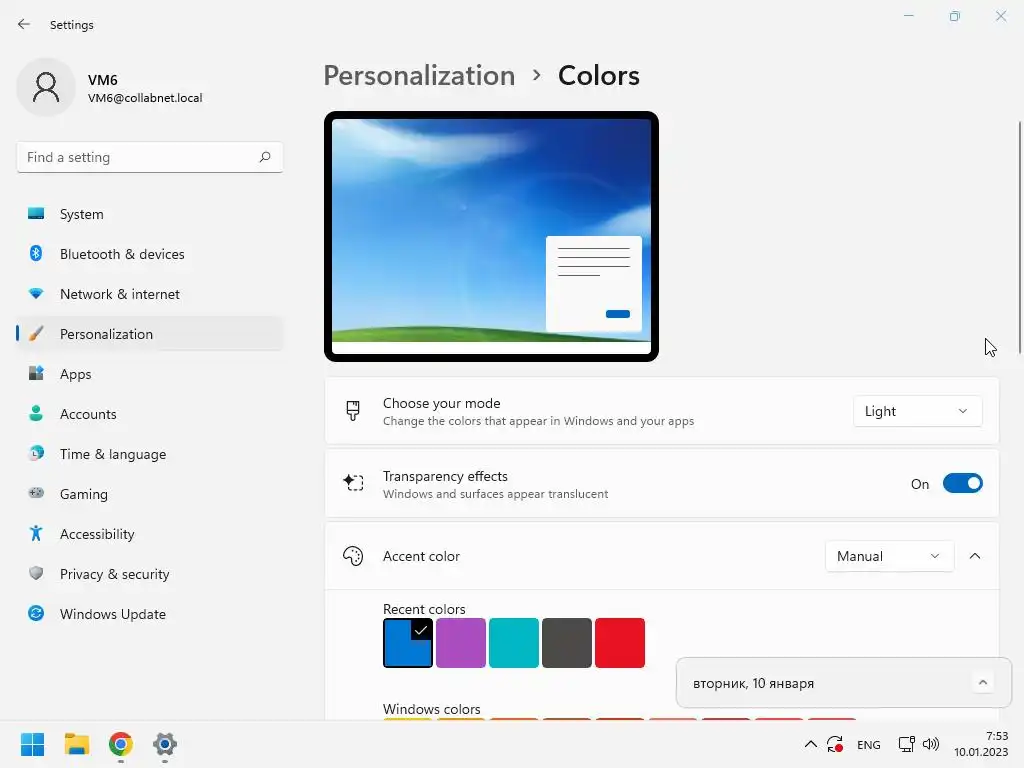1024x768 pixels.
Task: Click the System monitor icon in sidebar
Action: 36,214
